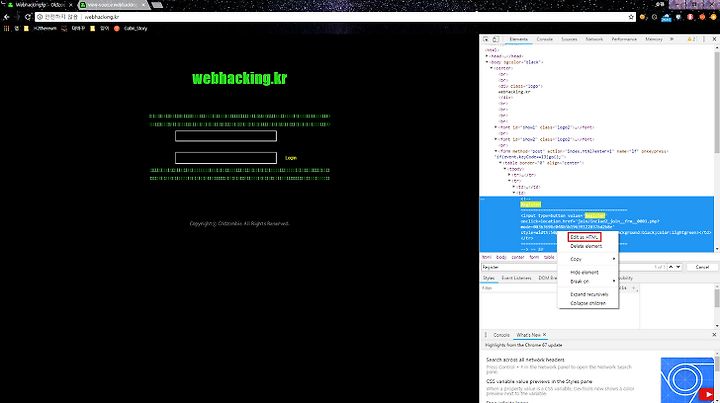Go back in browser history

(x=6, y=17)
